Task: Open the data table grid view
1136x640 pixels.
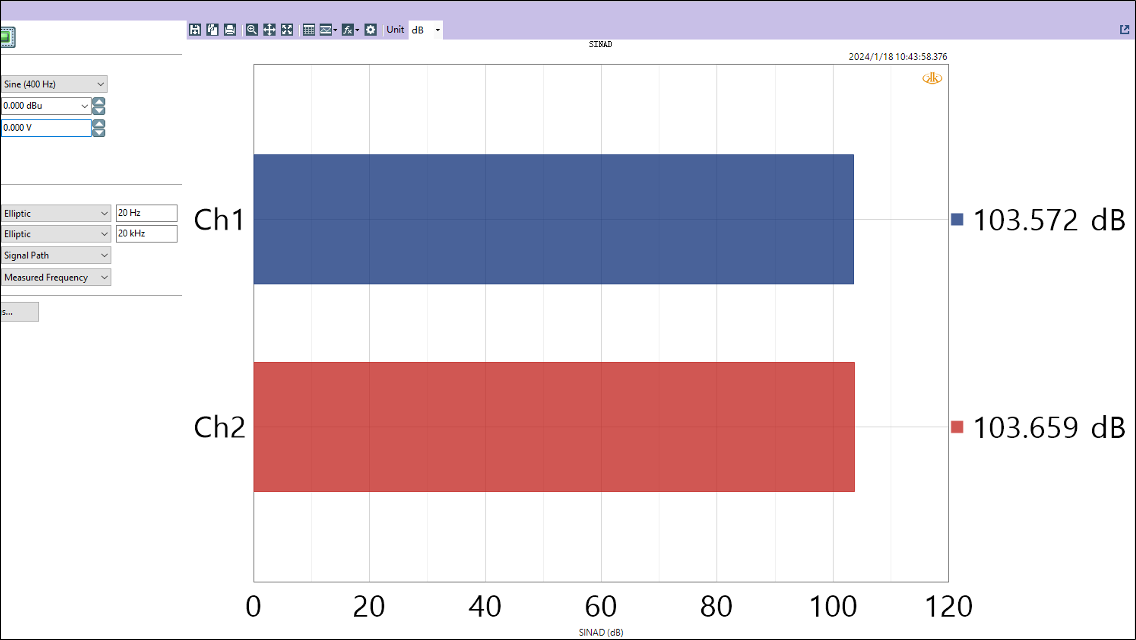Action: [x=309, y=30]
